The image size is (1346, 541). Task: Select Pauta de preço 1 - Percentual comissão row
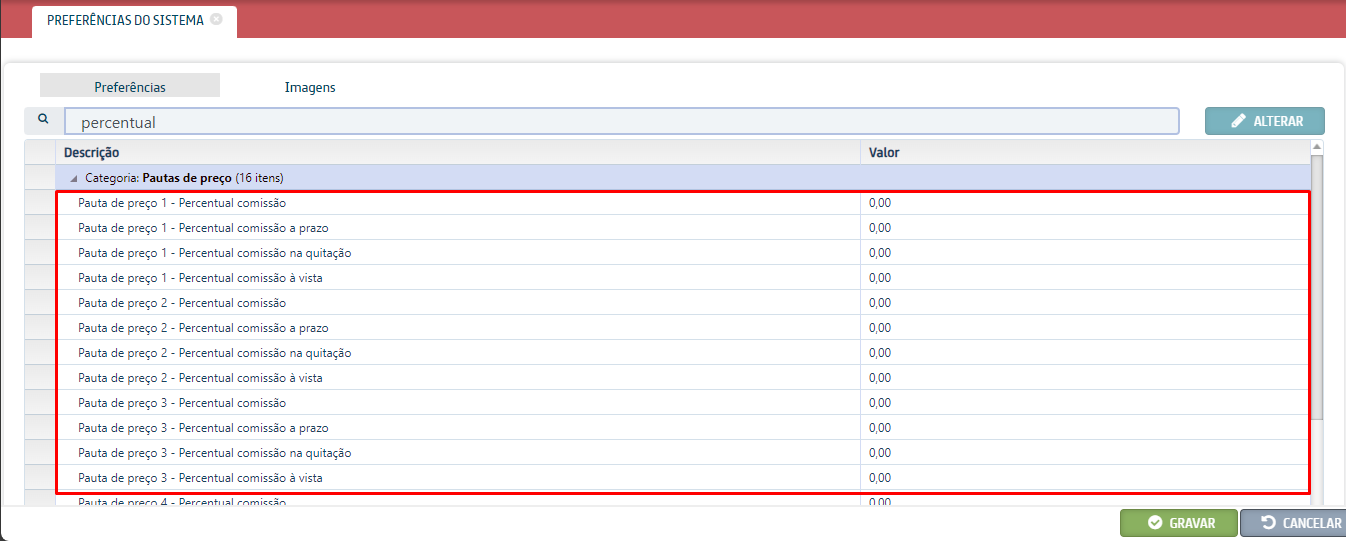(x=182, y=203)
